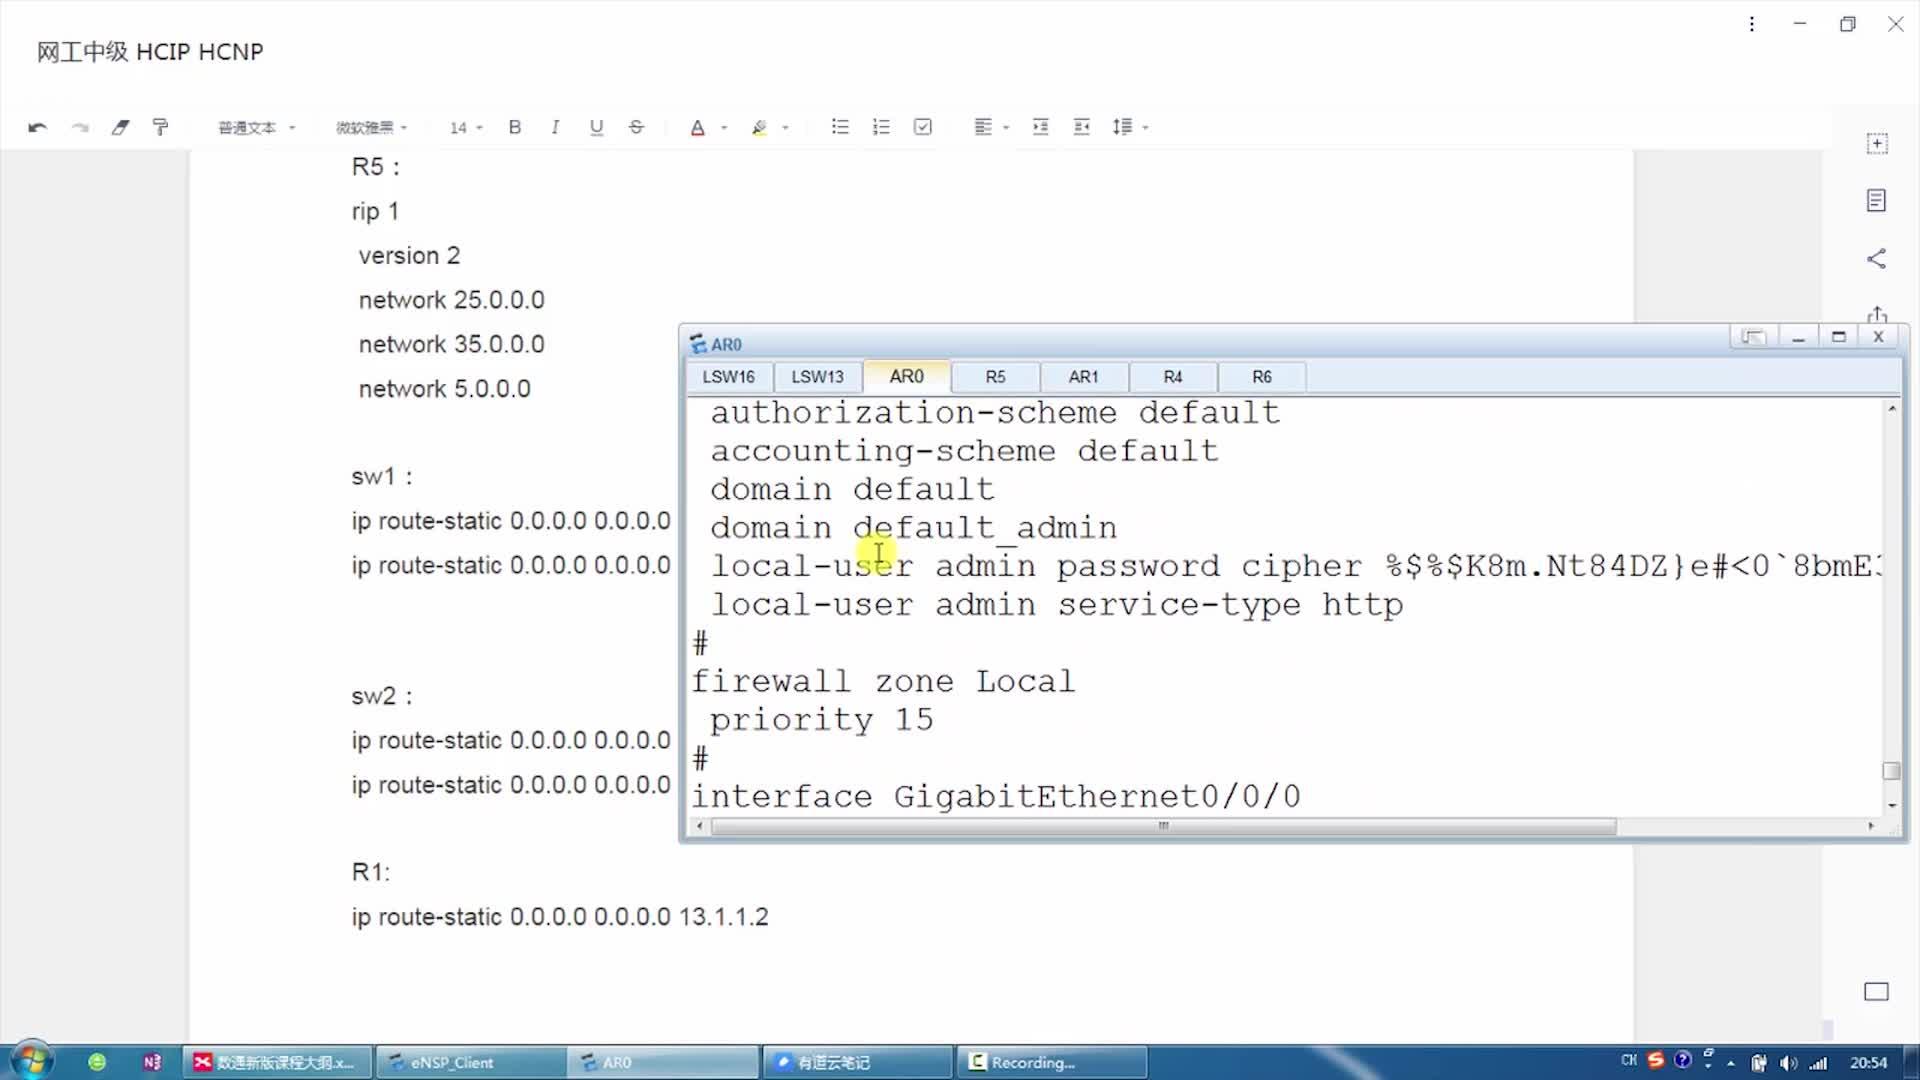Screen dimensions: 1920x1080
Task: Click the undo icon in toolbar
Action: tap(37, 127)
